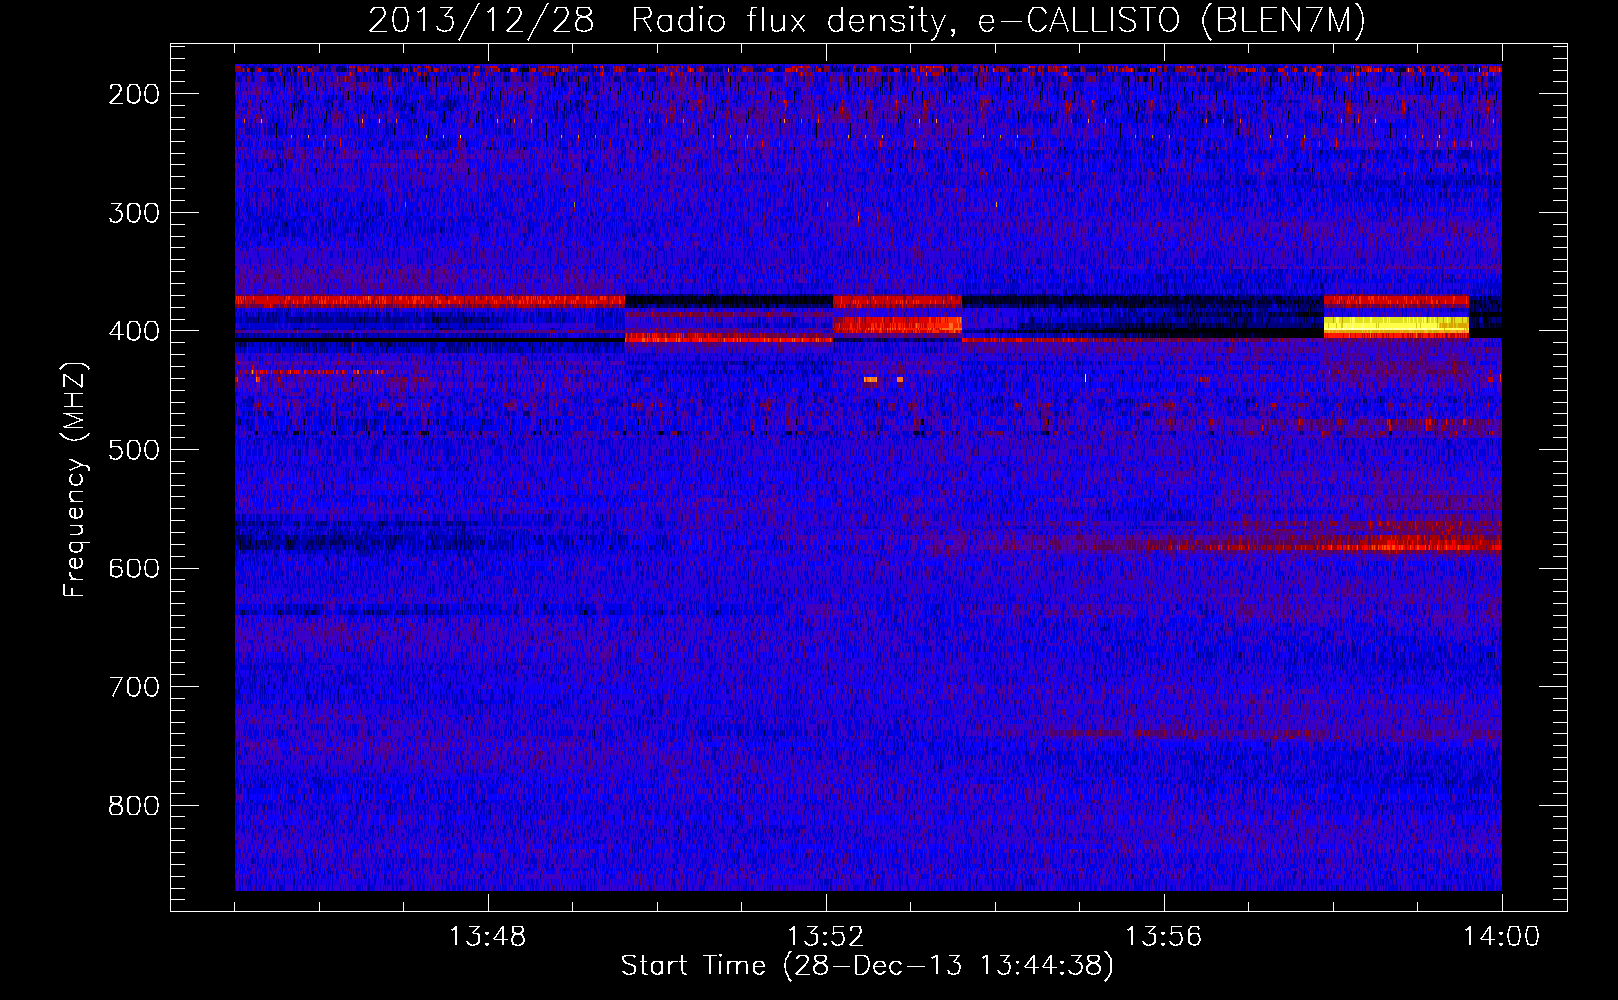Click the 200 frequency tick label
The image size is (1618, 1000).
click(133, 94)
